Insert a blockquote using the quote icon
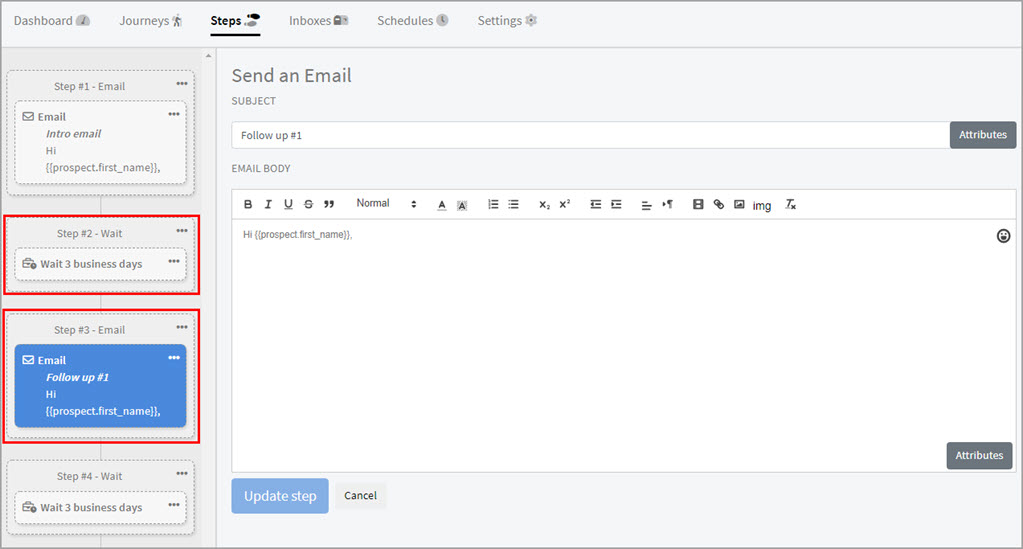Viewport: 1023px width, 549px height. 329,205
